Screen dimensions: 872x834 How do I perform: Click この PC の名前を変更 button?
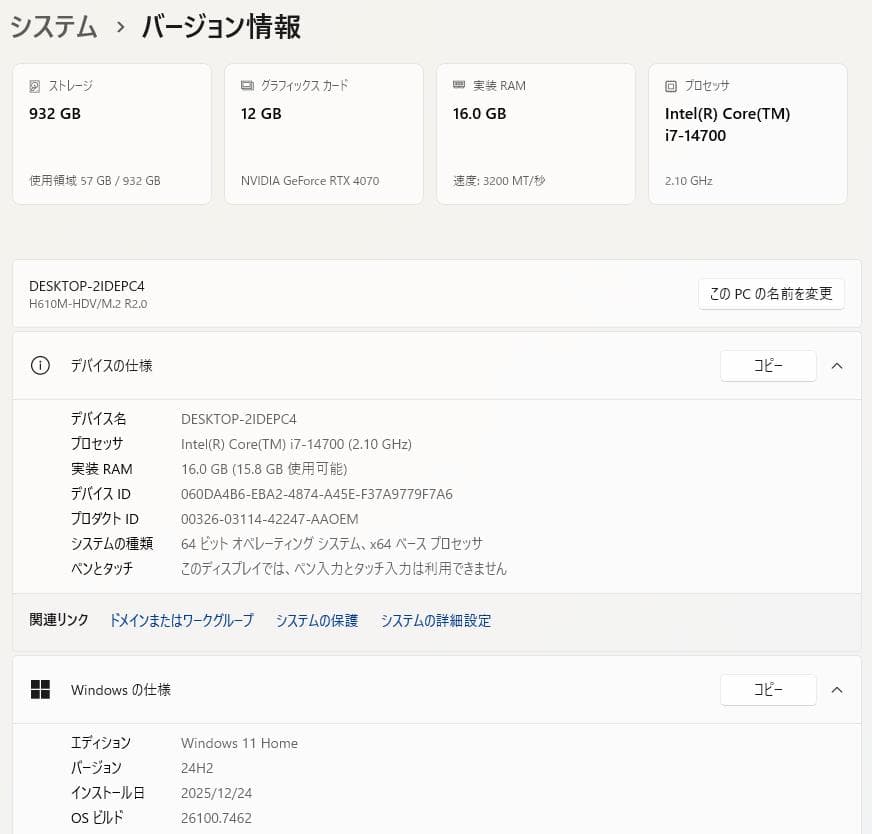click(771, 294)
